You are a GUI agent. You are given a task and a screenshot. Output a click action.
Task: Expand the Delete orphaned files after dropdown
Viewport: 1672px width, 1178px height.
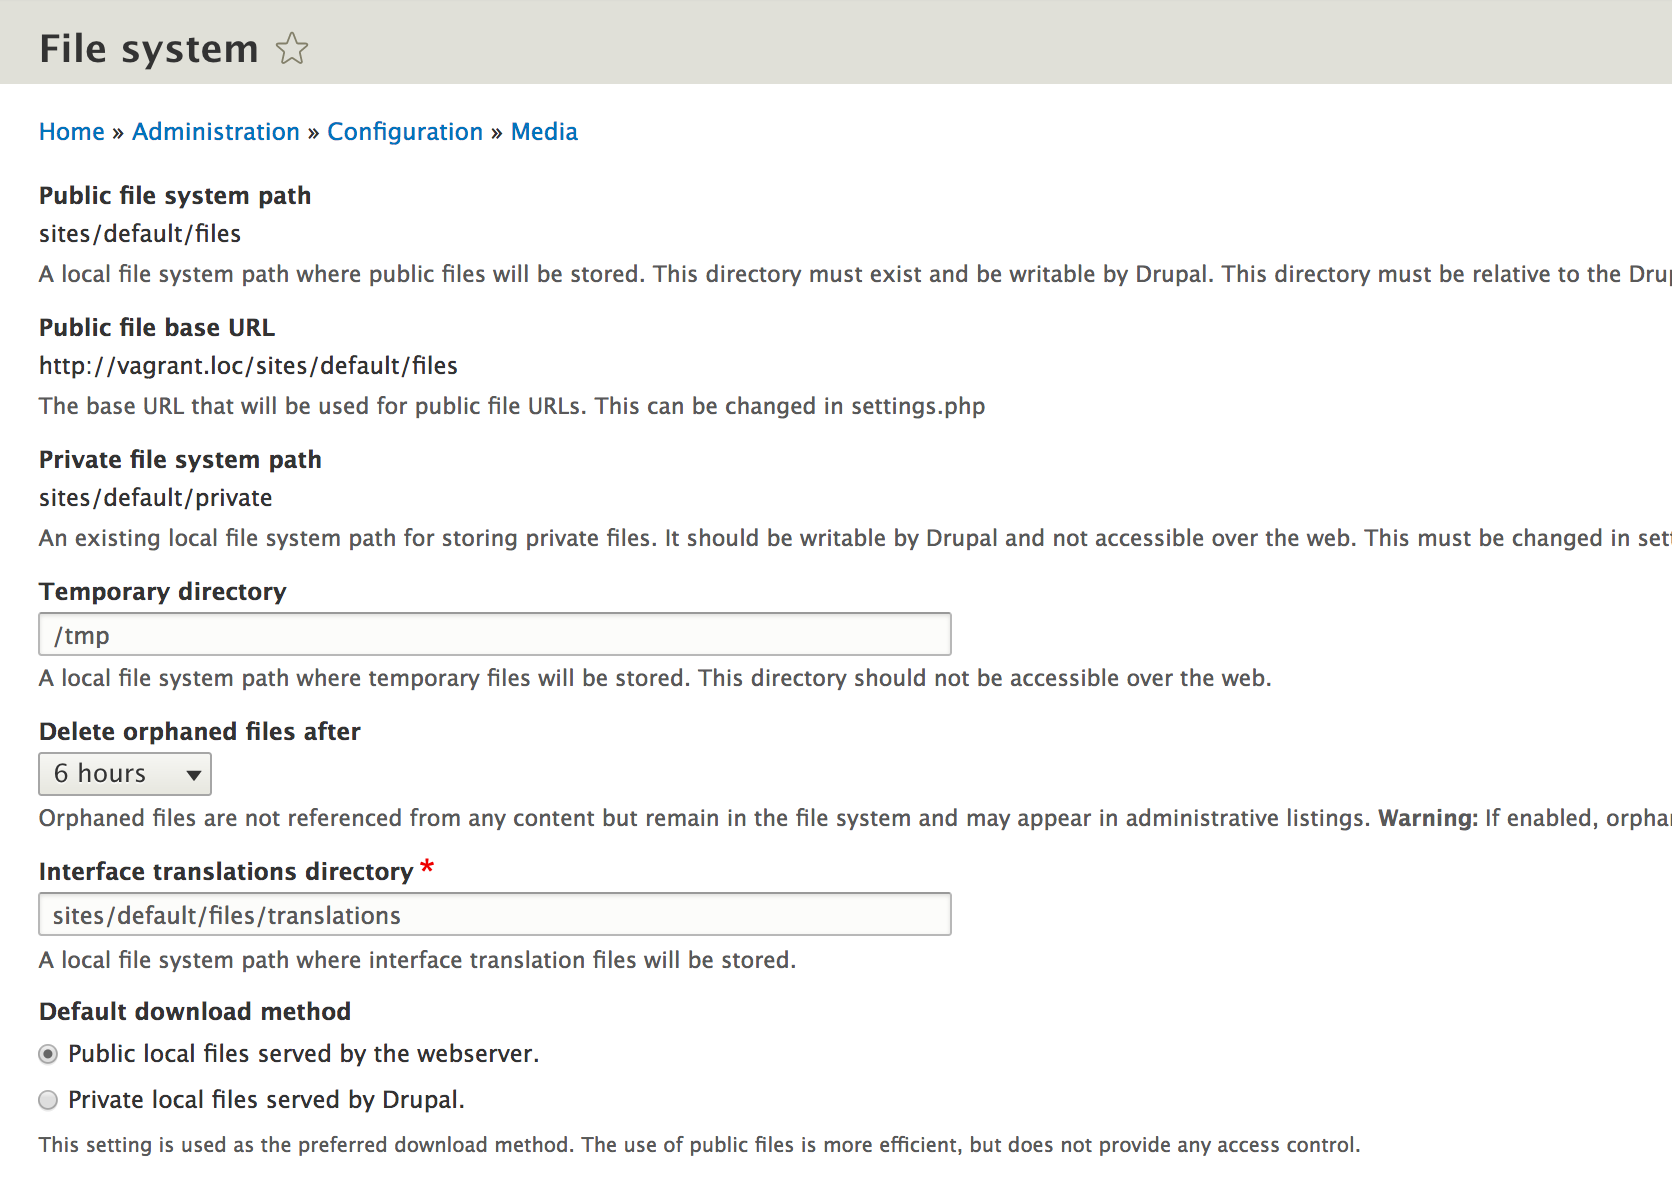pos(125,774)
